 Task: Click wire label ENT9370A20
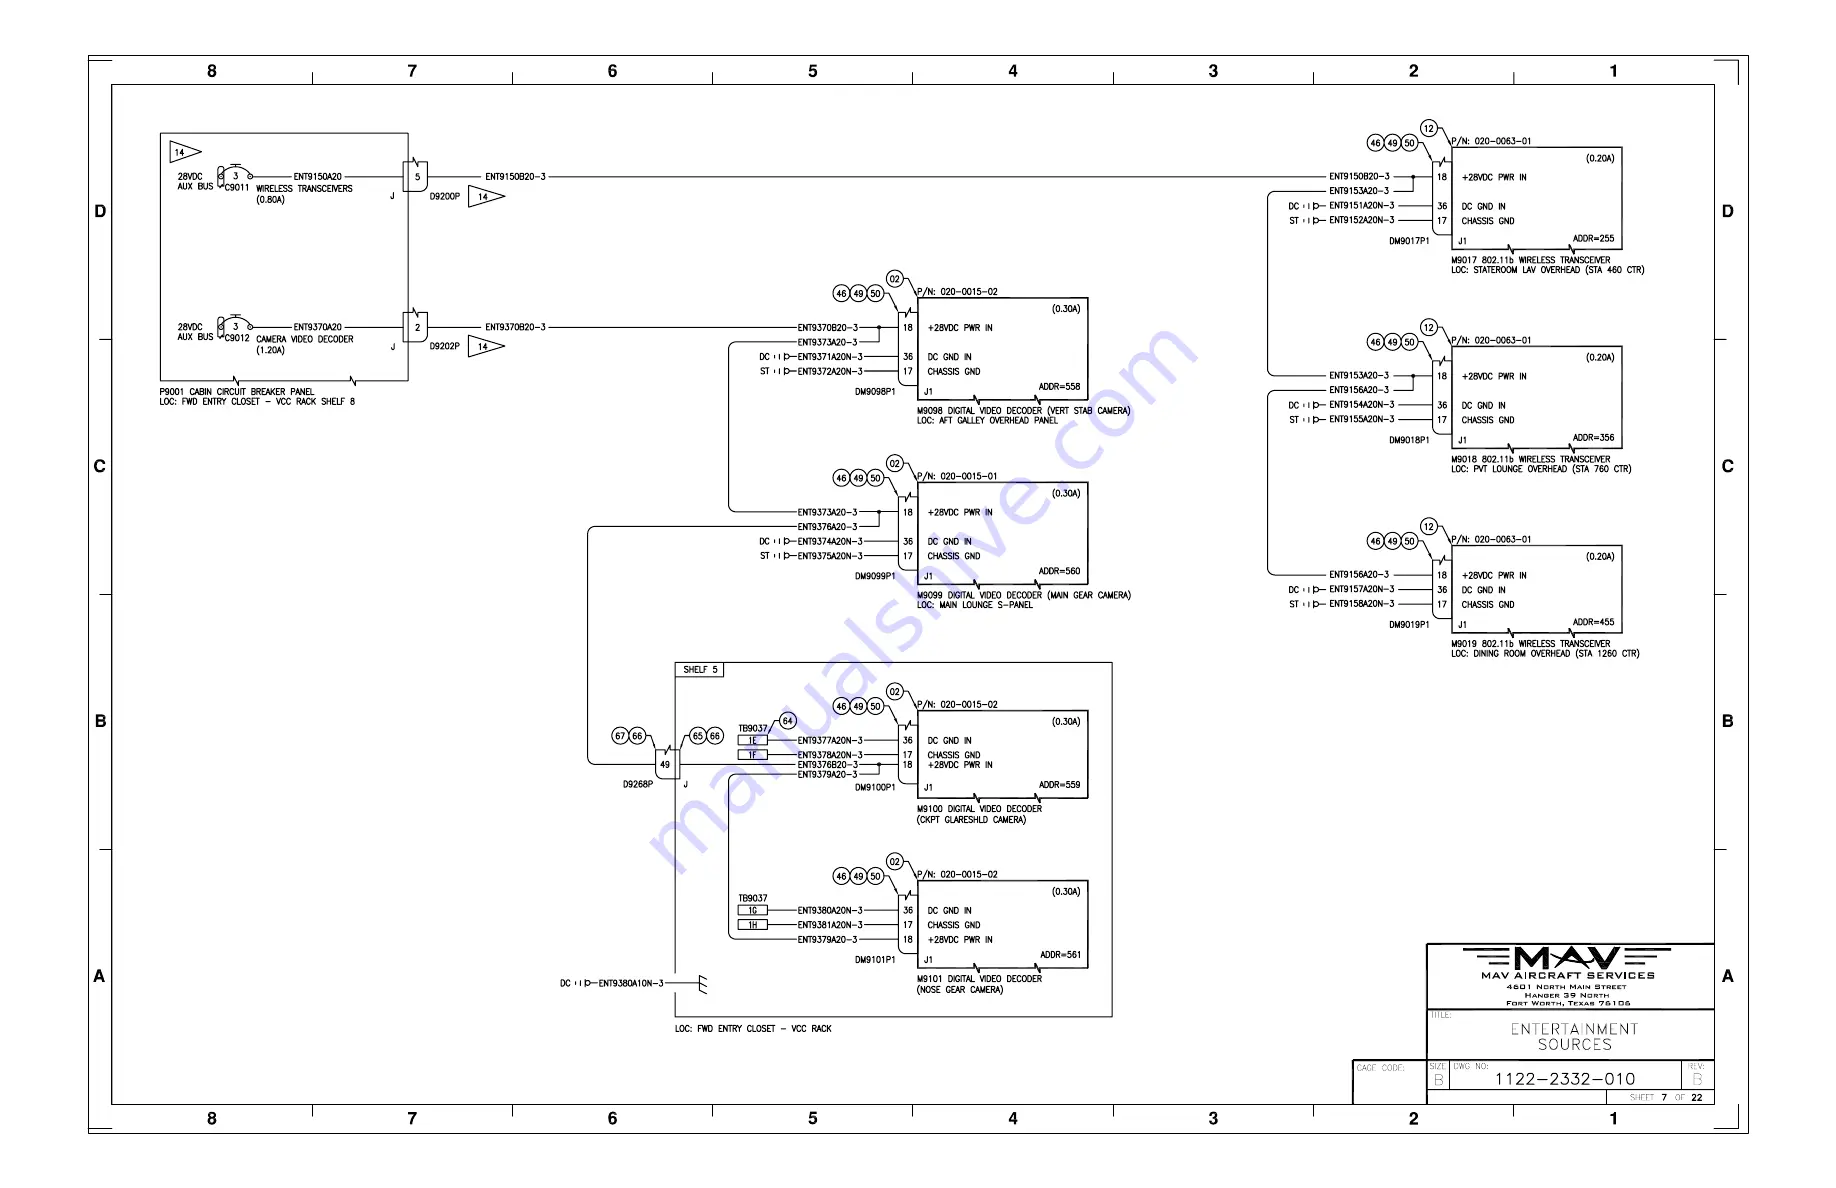pos(317,327)
